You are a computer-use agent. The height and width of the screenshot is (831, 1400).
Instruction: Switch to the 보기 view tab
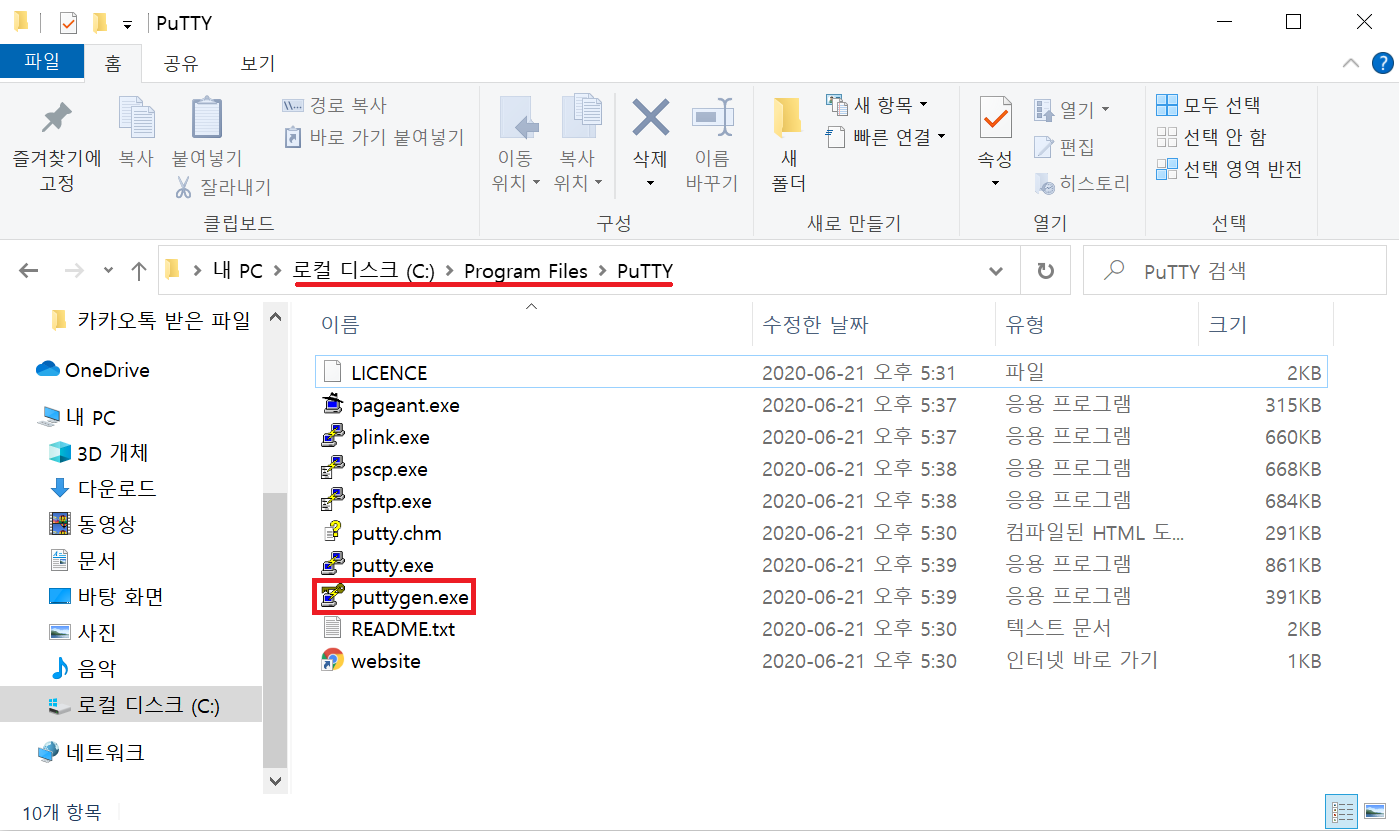(257, 63)
